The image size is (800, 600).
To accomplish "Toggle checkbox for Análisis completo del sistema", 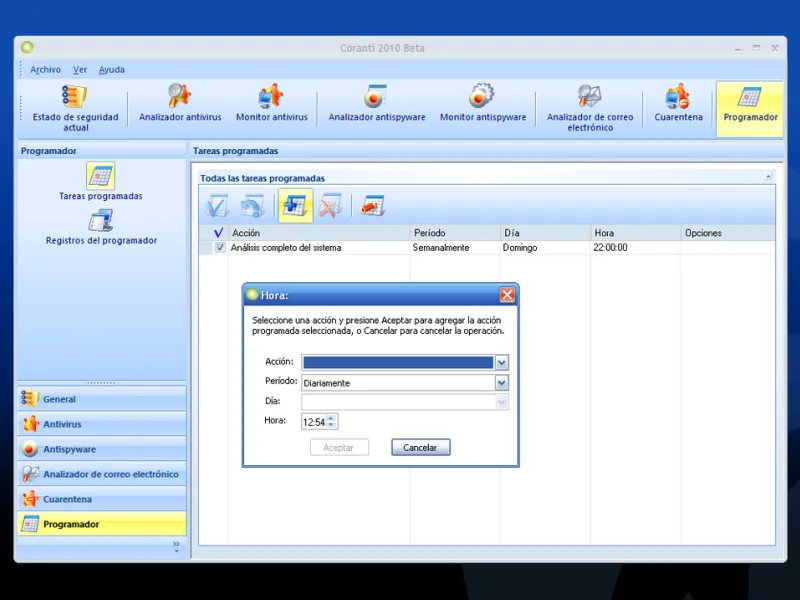I will [x=220, y=247].
